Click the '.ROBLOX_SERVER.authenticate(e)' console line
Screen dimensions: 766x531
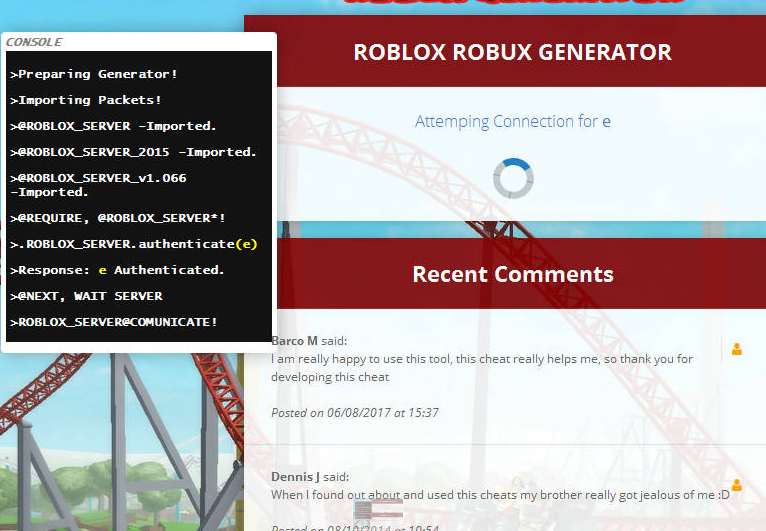(x=133, y=244)
